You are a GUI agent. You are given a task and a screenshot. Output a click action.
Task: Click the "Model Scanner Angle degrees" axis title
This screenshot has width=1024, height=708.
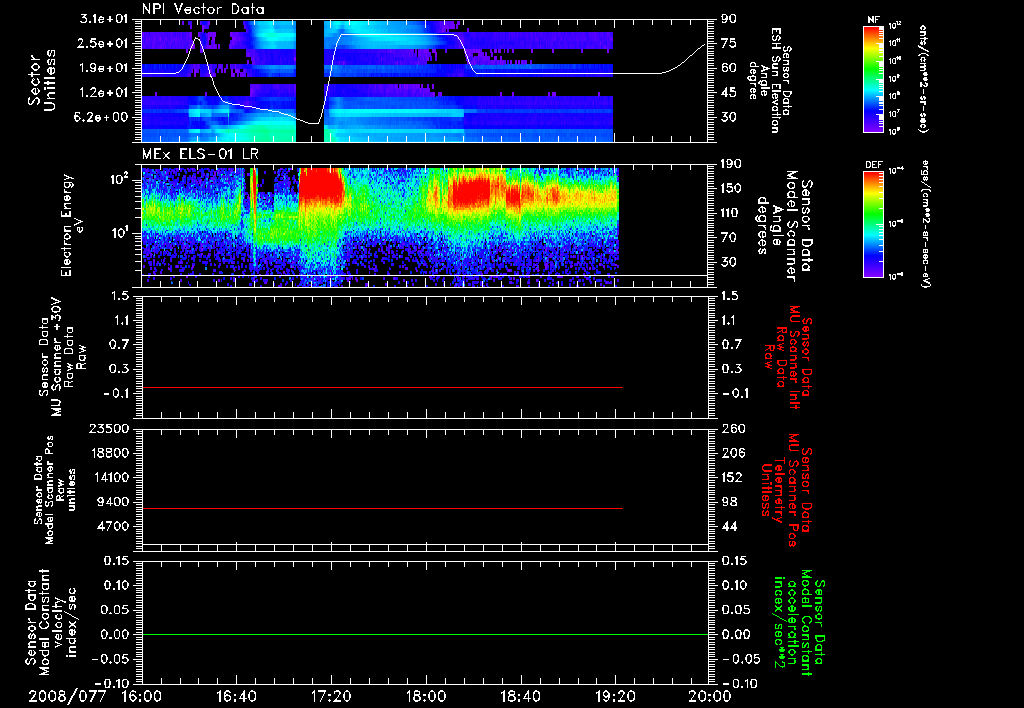[776, 226]
